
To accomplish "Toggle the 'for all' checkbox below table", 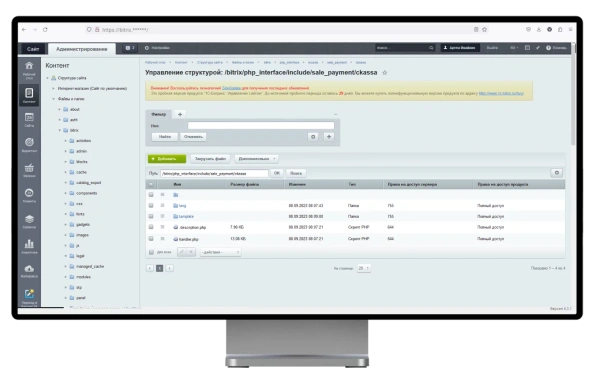I will (151, 252).
